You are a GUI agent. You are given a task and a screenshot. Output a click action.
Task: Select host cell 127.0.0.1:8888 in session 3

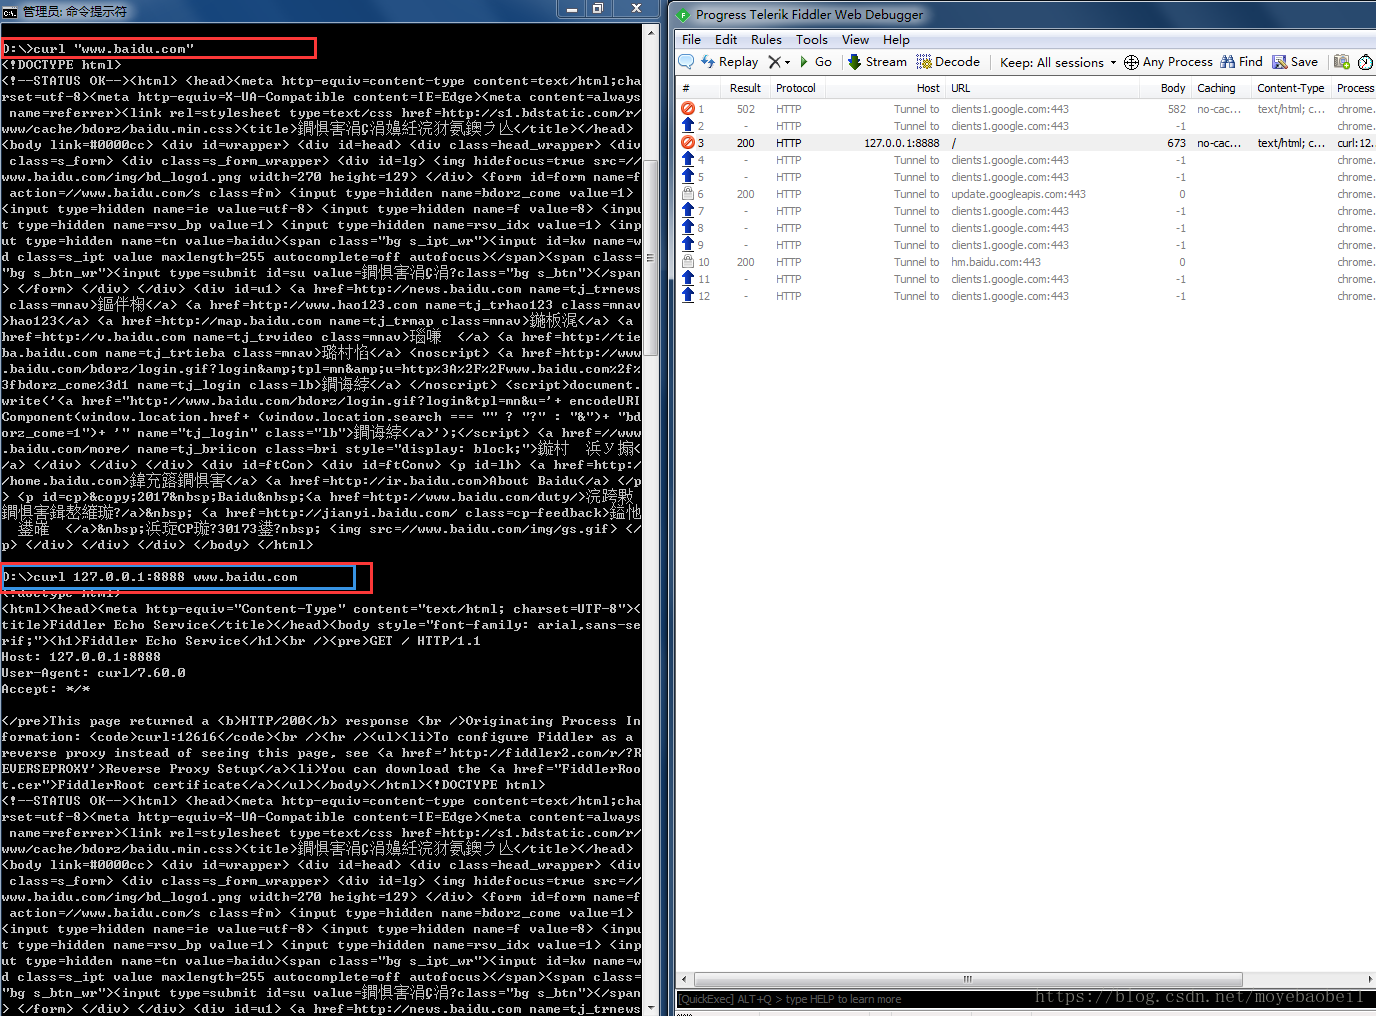902,143
